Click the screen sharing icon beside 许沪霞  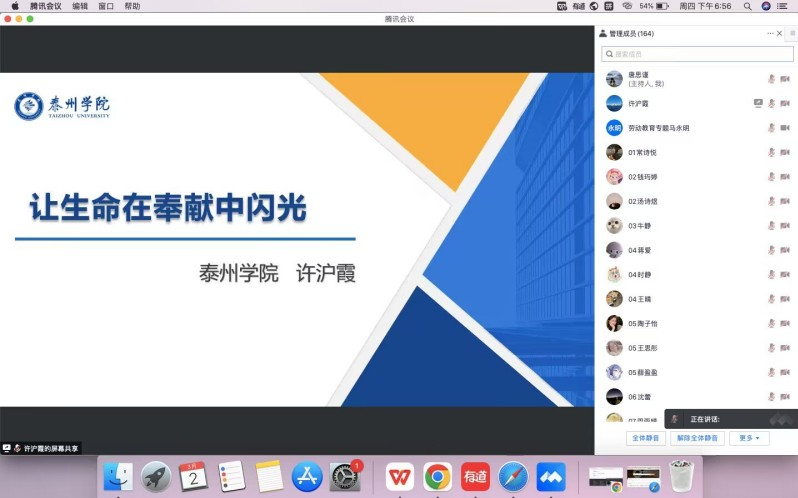coord(758,104)
